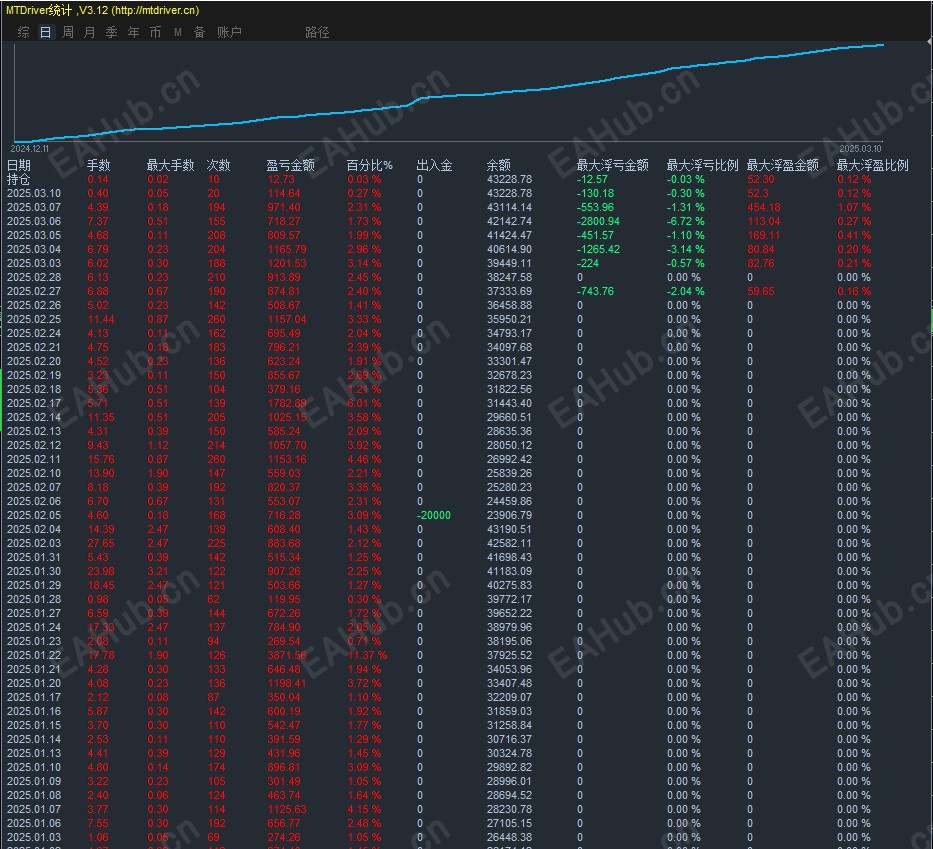This screenshot has width=933, height=849.
Task: Open the 备 notes tab
Action: tap(199, 32)
